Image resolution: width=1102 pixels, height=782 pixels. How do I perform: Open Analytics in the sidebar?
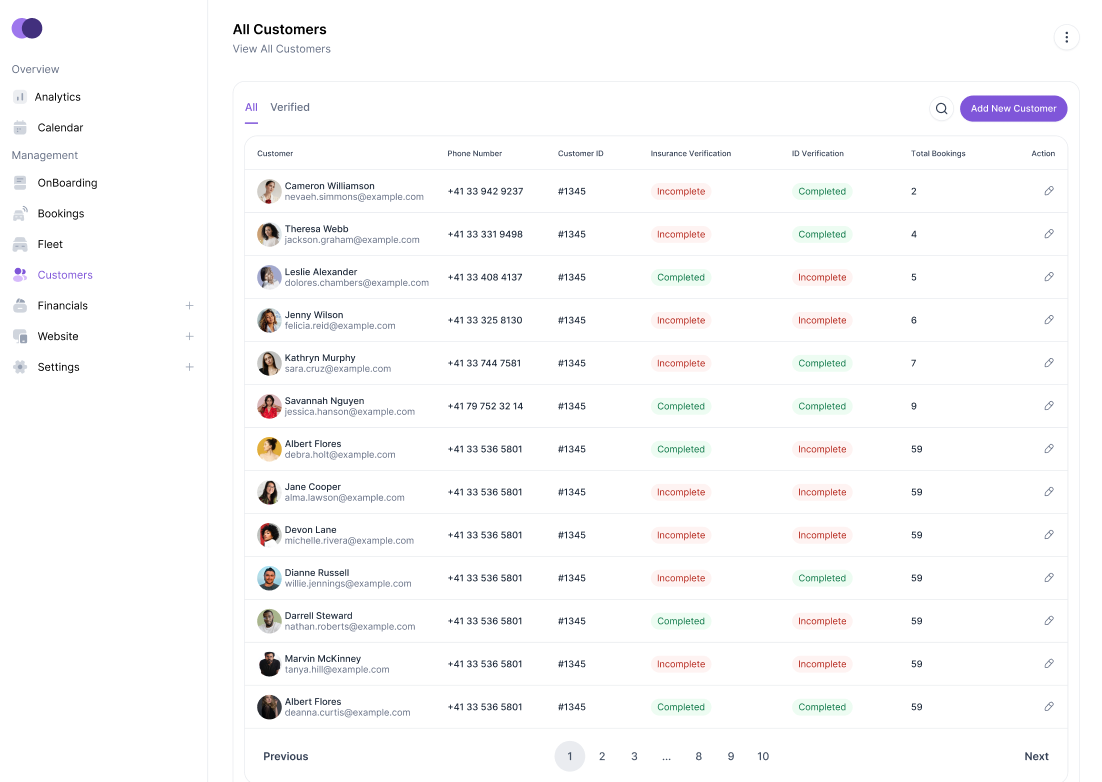pos(58,97)
